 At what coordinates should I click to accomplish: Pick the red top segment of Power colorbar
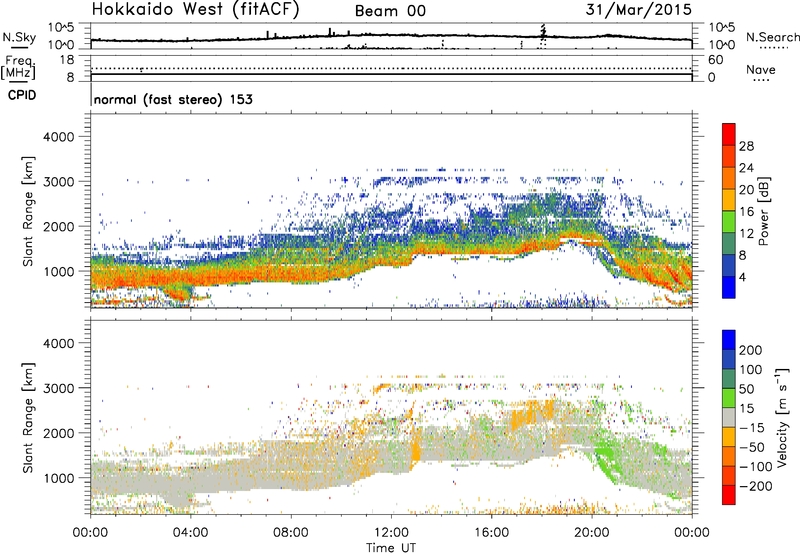729,134
